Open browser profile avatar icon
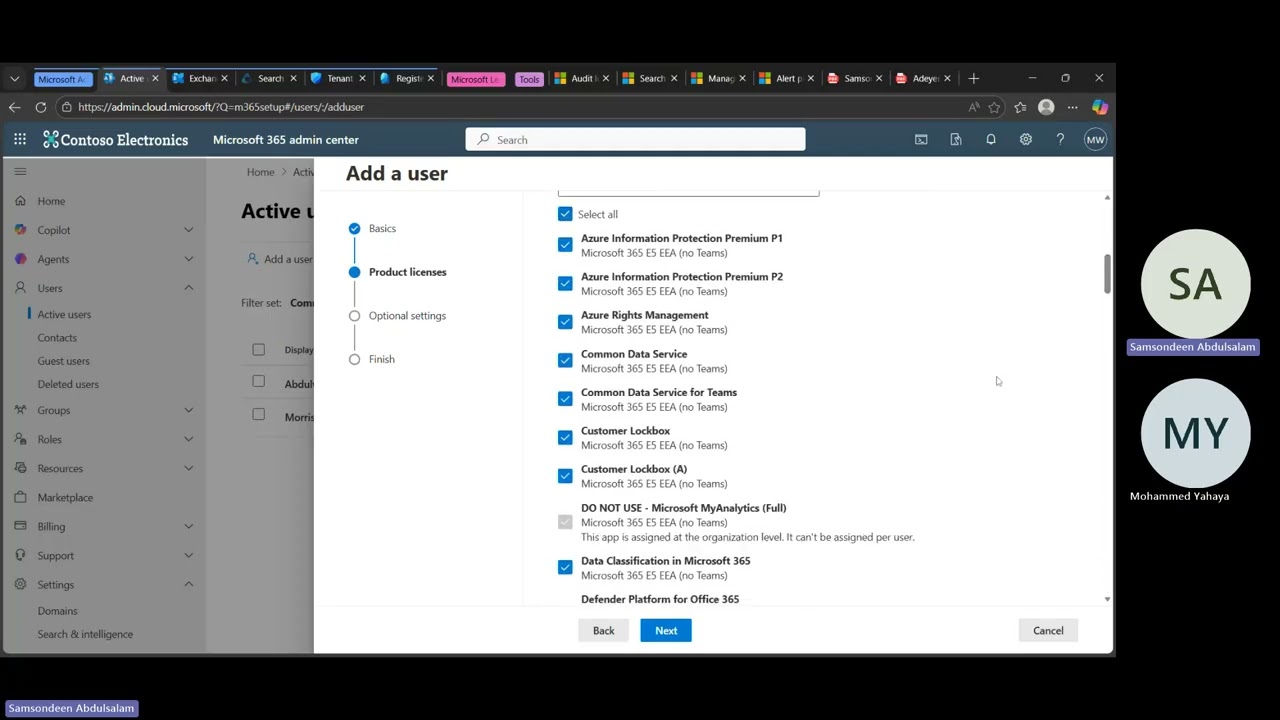Image resolution: width=1280 pixels, height=720 pixels. (1046, 107)
